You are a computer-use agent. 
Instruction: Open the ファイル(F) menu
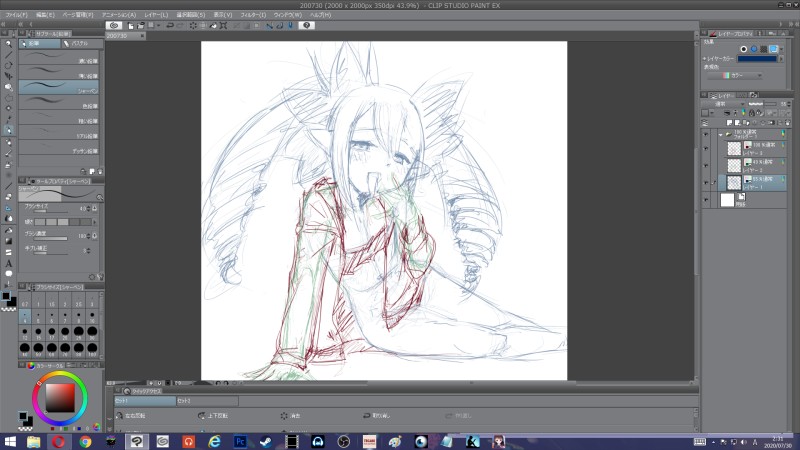[x=16, y=15]
